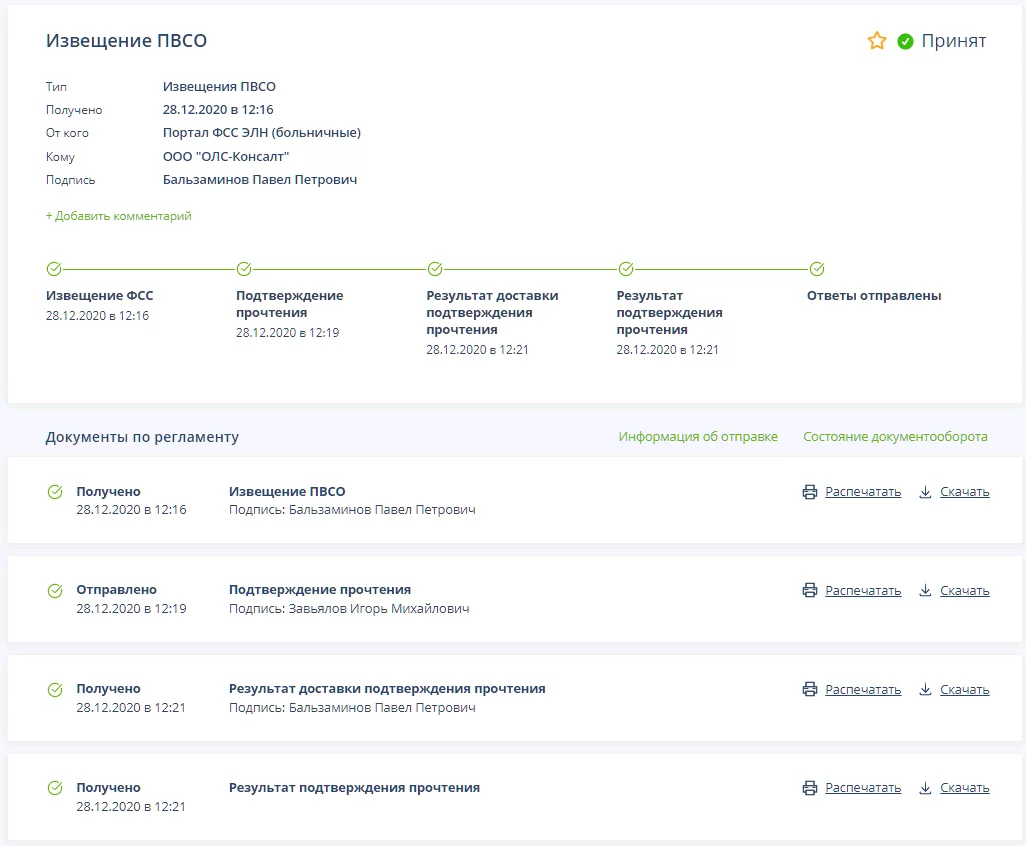Select the Ответы отправлены timeline step marker
Image resolution: width=1026 pixels, height=846 pixels.
point(817,269)
